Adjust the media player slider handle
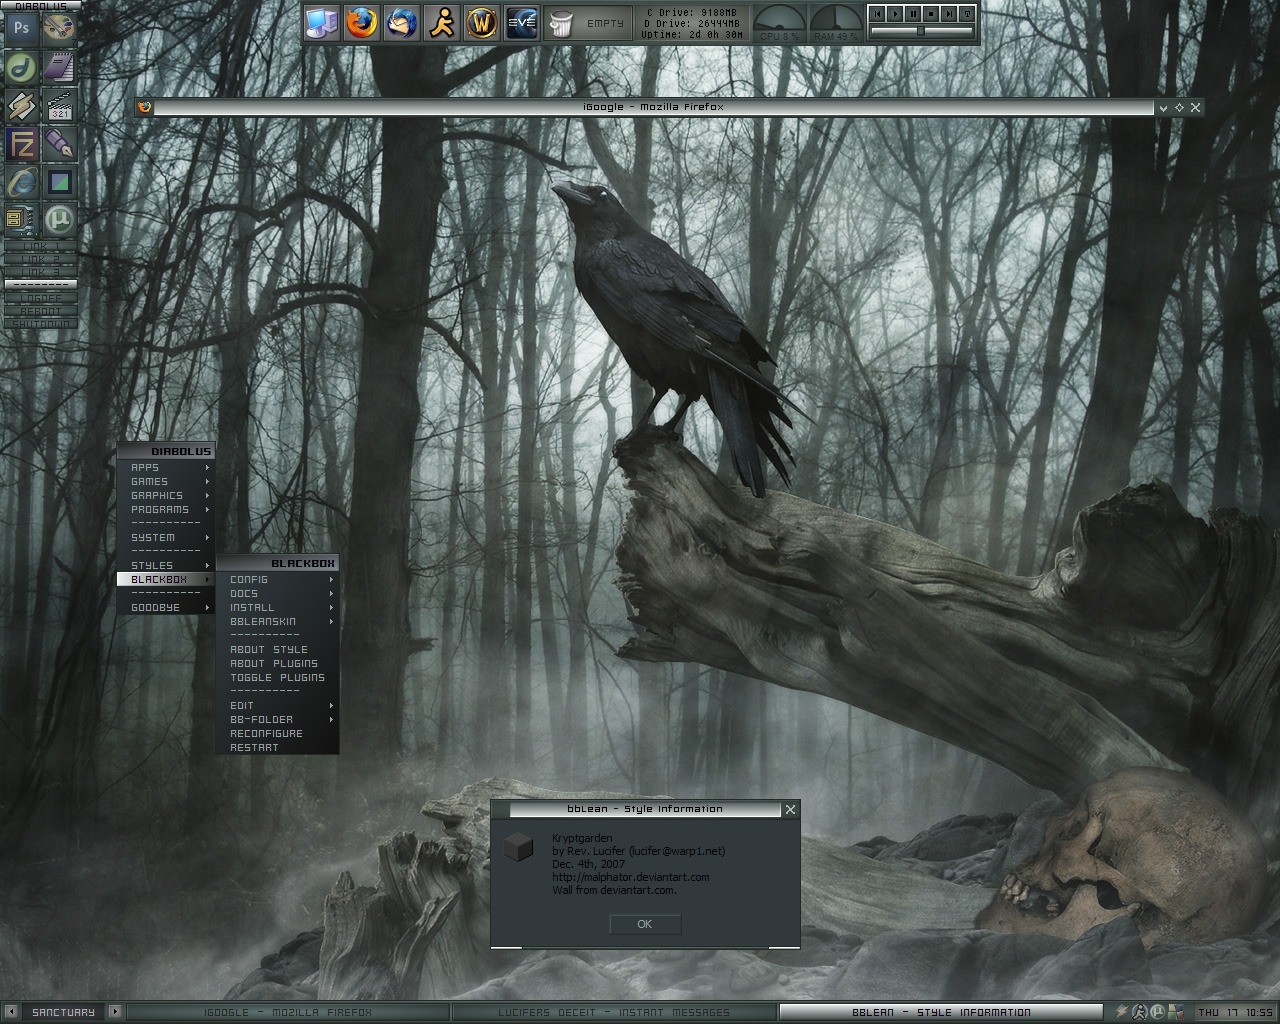This screenshot has height=1024, width=1280. coord(921,32)
